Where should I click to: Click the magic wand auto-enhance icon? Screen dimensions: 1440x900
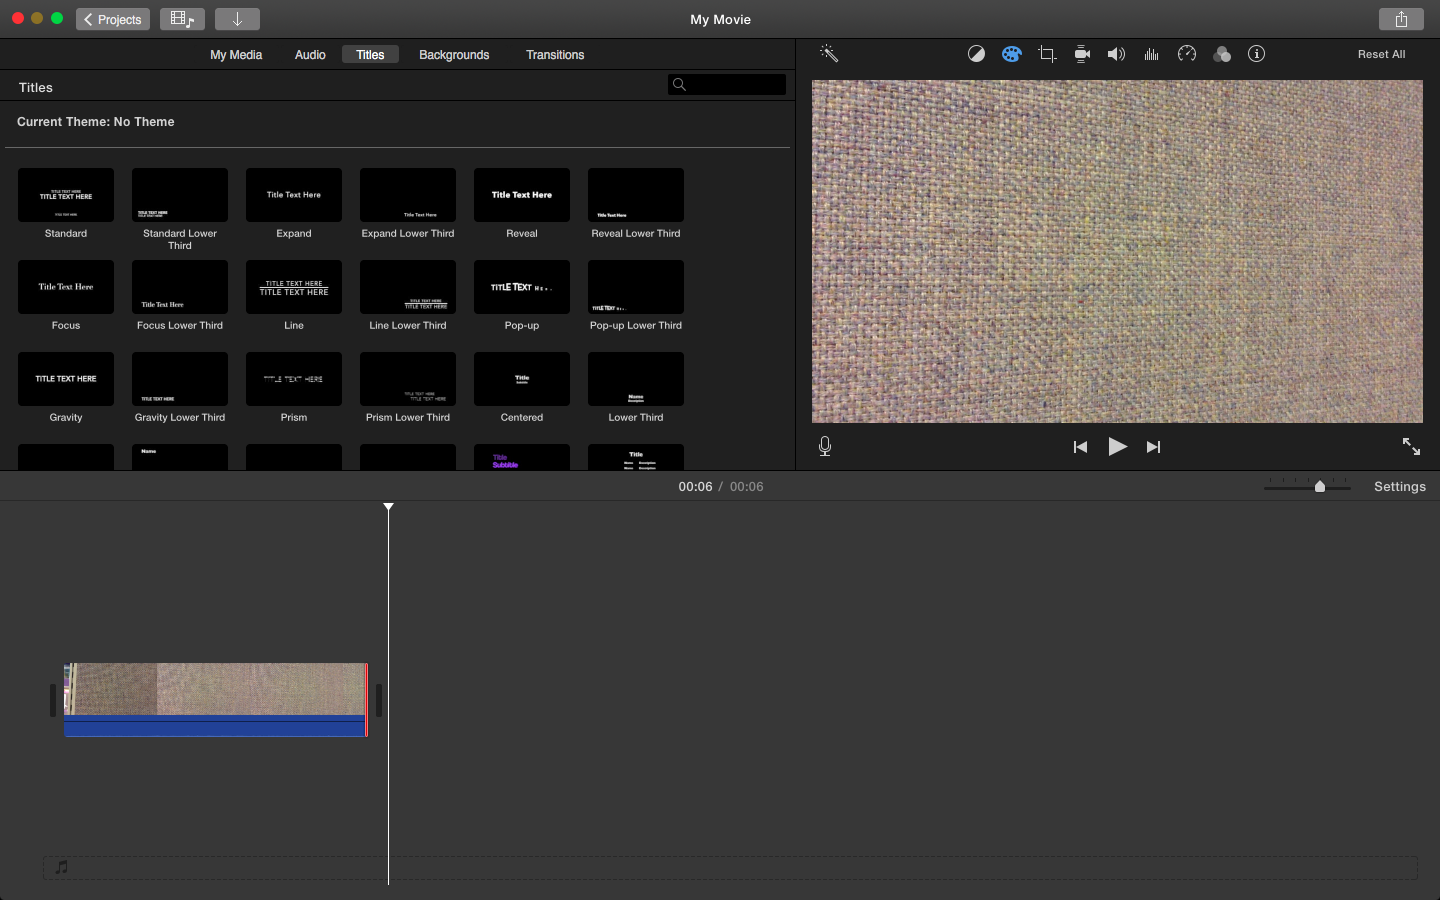pos(828,54)
